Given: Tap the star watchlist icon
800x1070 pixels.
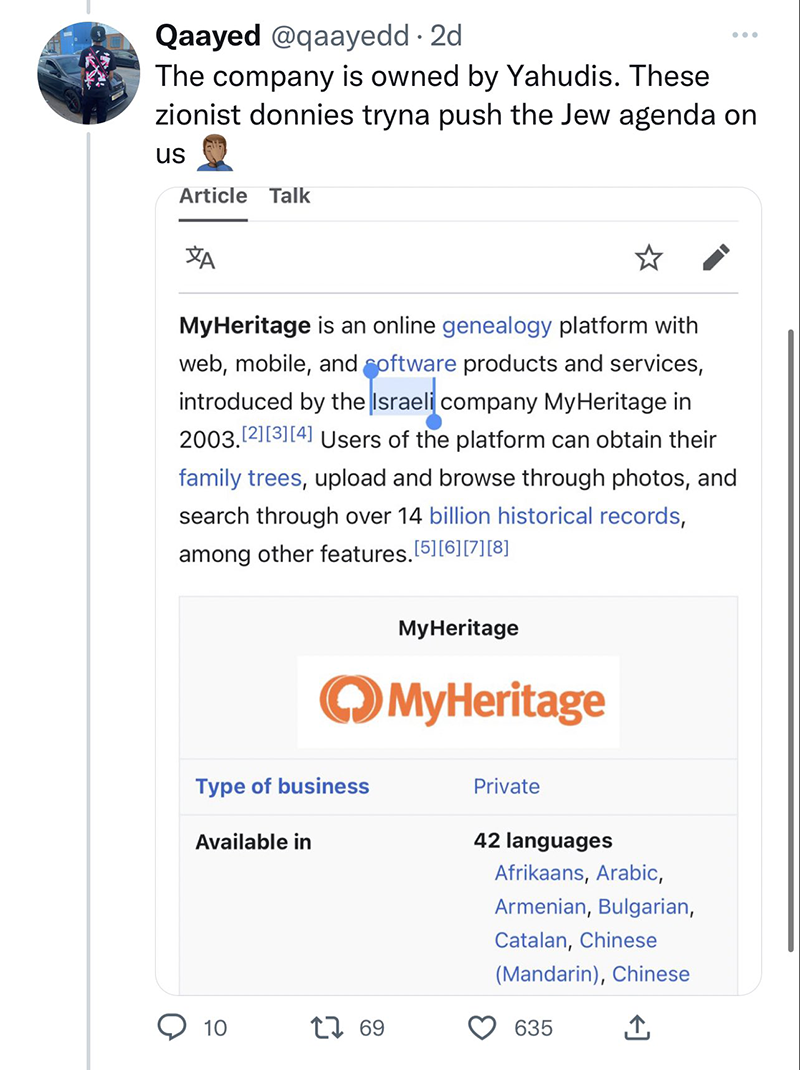Looking at the screenshot, I should [648, 258].
